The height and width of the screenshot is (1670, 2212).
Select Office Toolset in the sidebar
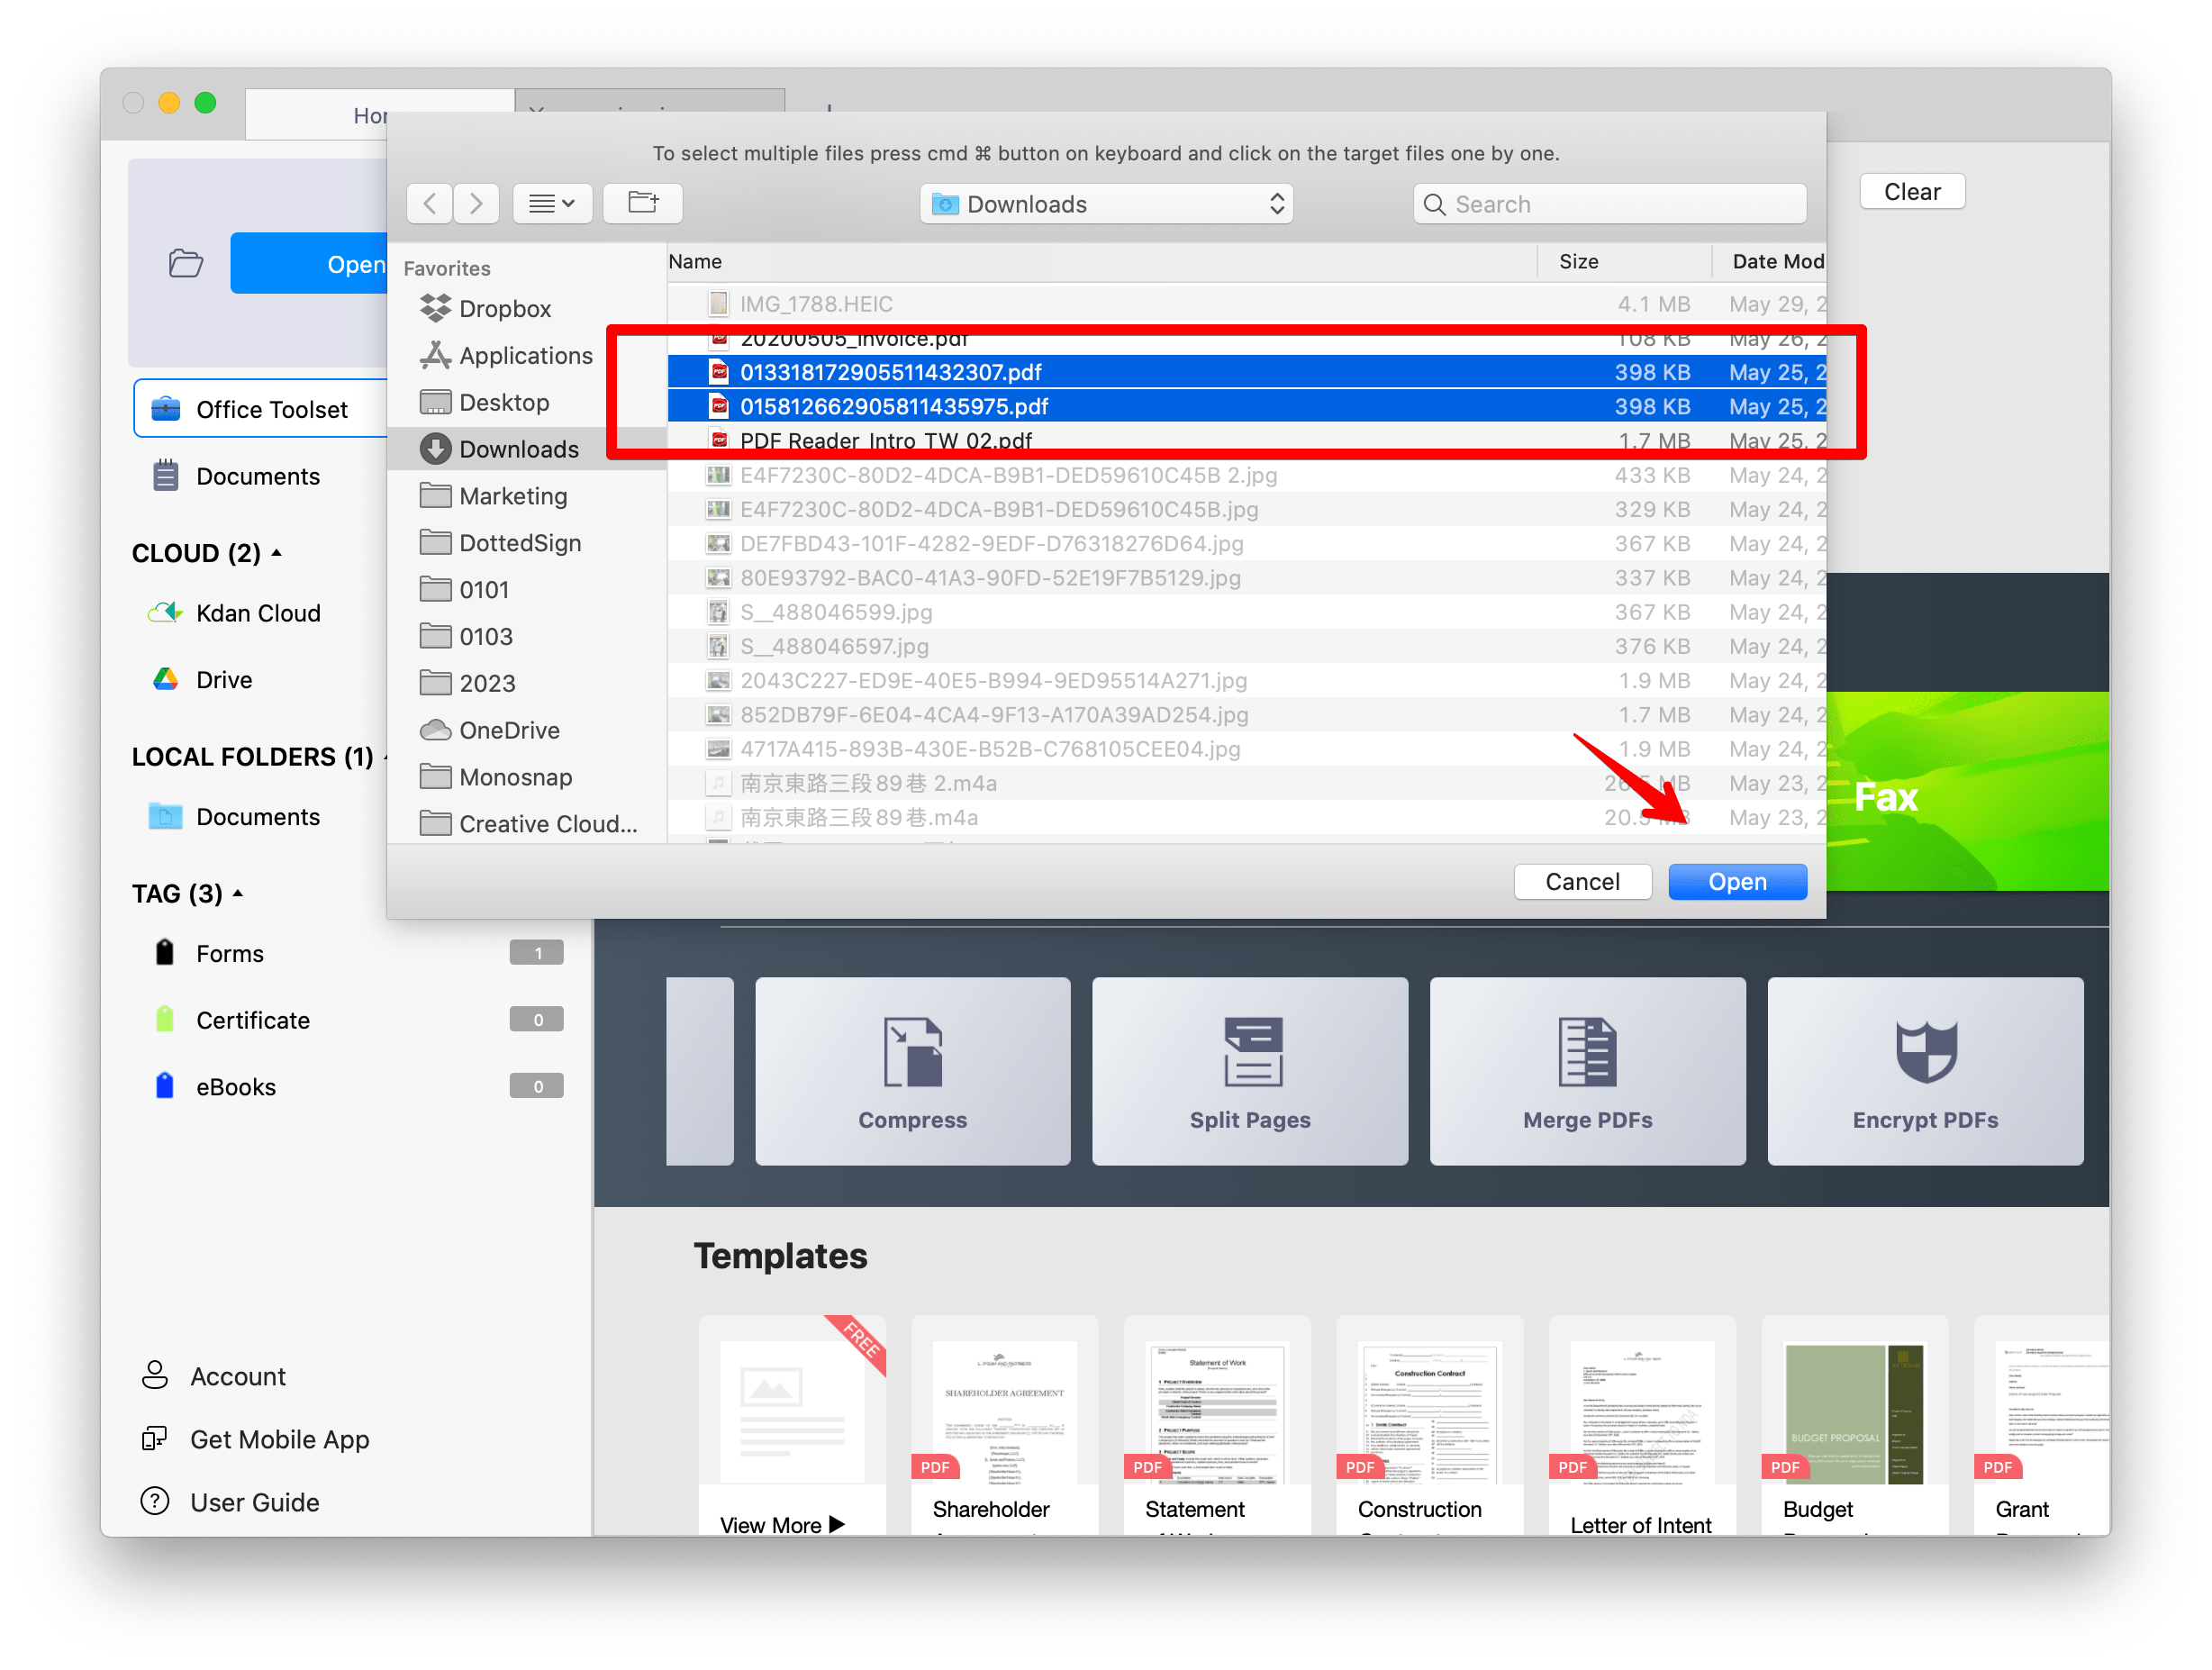point(271,408)
